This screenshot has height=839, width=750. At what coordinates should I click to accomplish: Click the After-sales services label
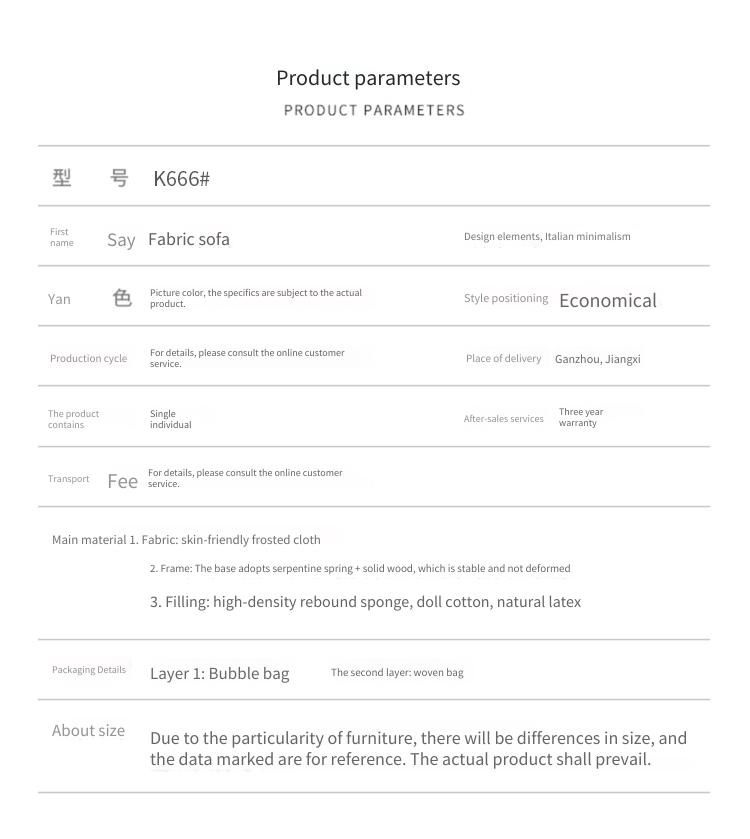(503, 419)
